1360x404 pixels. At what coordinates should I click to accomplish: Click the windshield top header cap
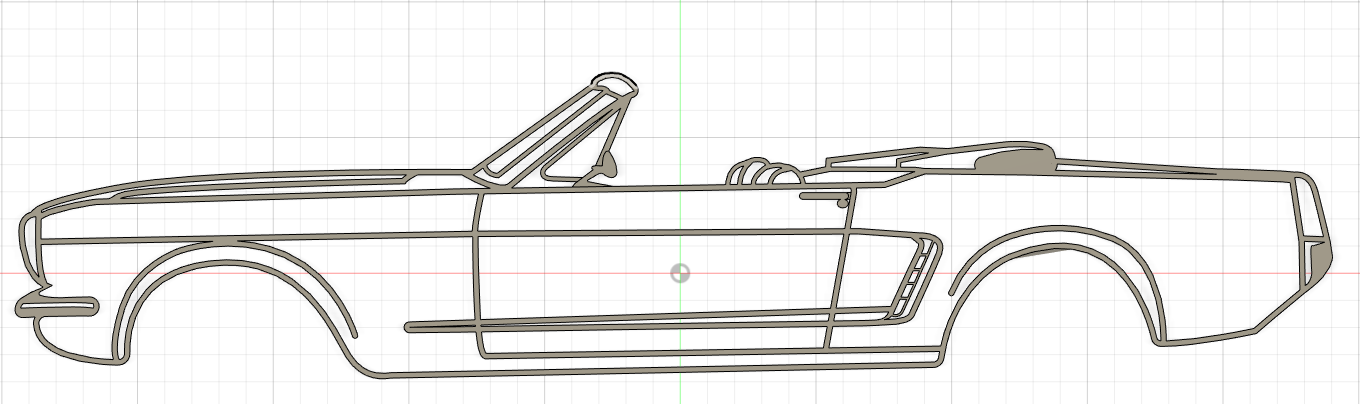tap(614, 81)
